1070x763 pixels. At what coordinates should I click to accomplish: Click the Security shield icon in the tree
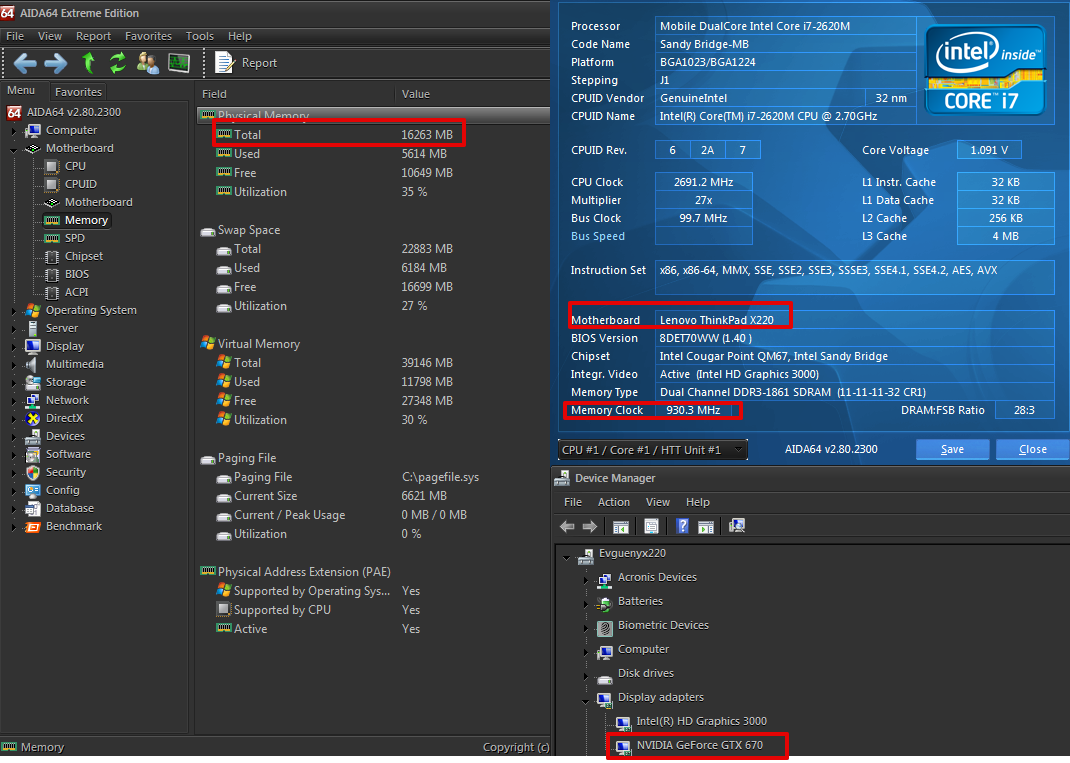click(32, 472)
